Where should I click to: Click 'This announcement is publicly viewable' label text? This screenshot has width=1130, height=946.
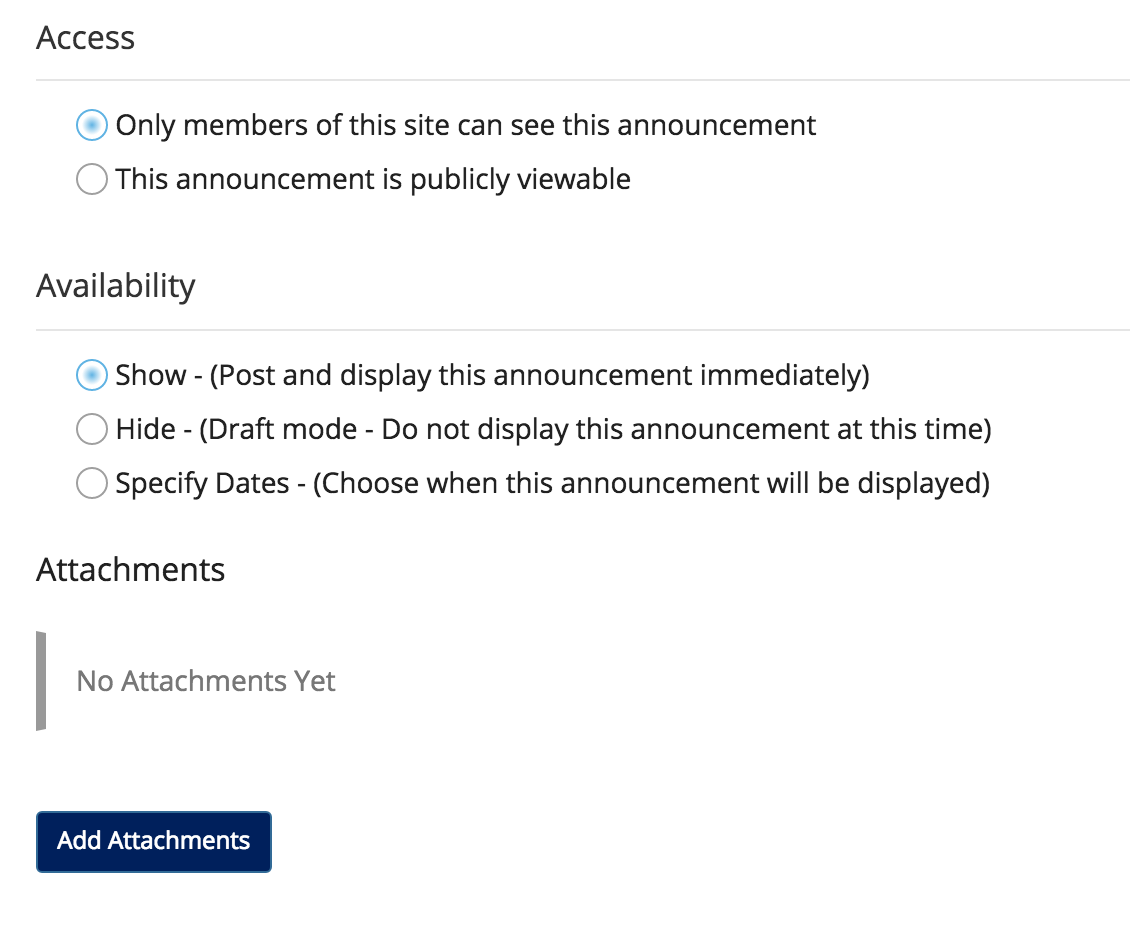372,180
